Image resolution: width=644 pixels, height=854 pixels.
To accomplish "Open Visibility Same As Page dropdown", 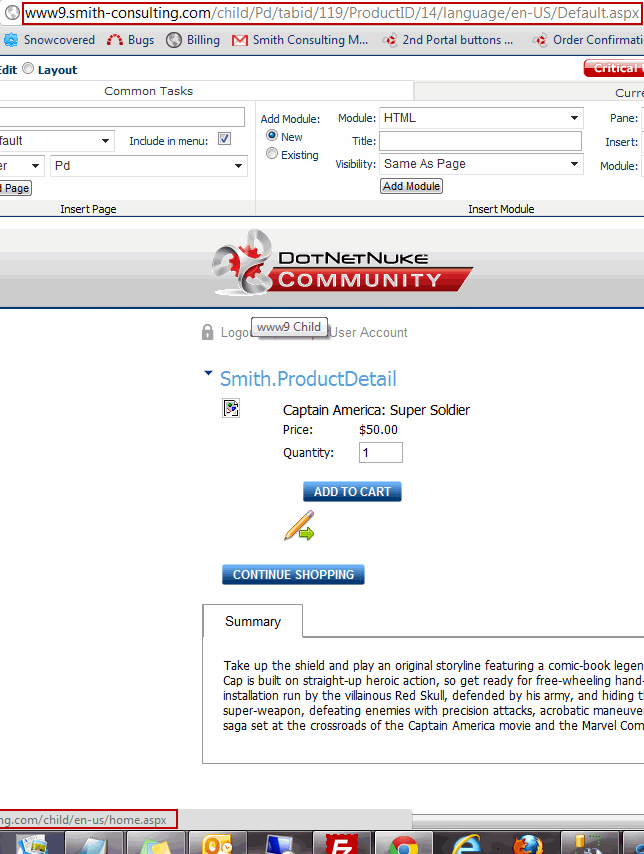I will coord(481,164).
